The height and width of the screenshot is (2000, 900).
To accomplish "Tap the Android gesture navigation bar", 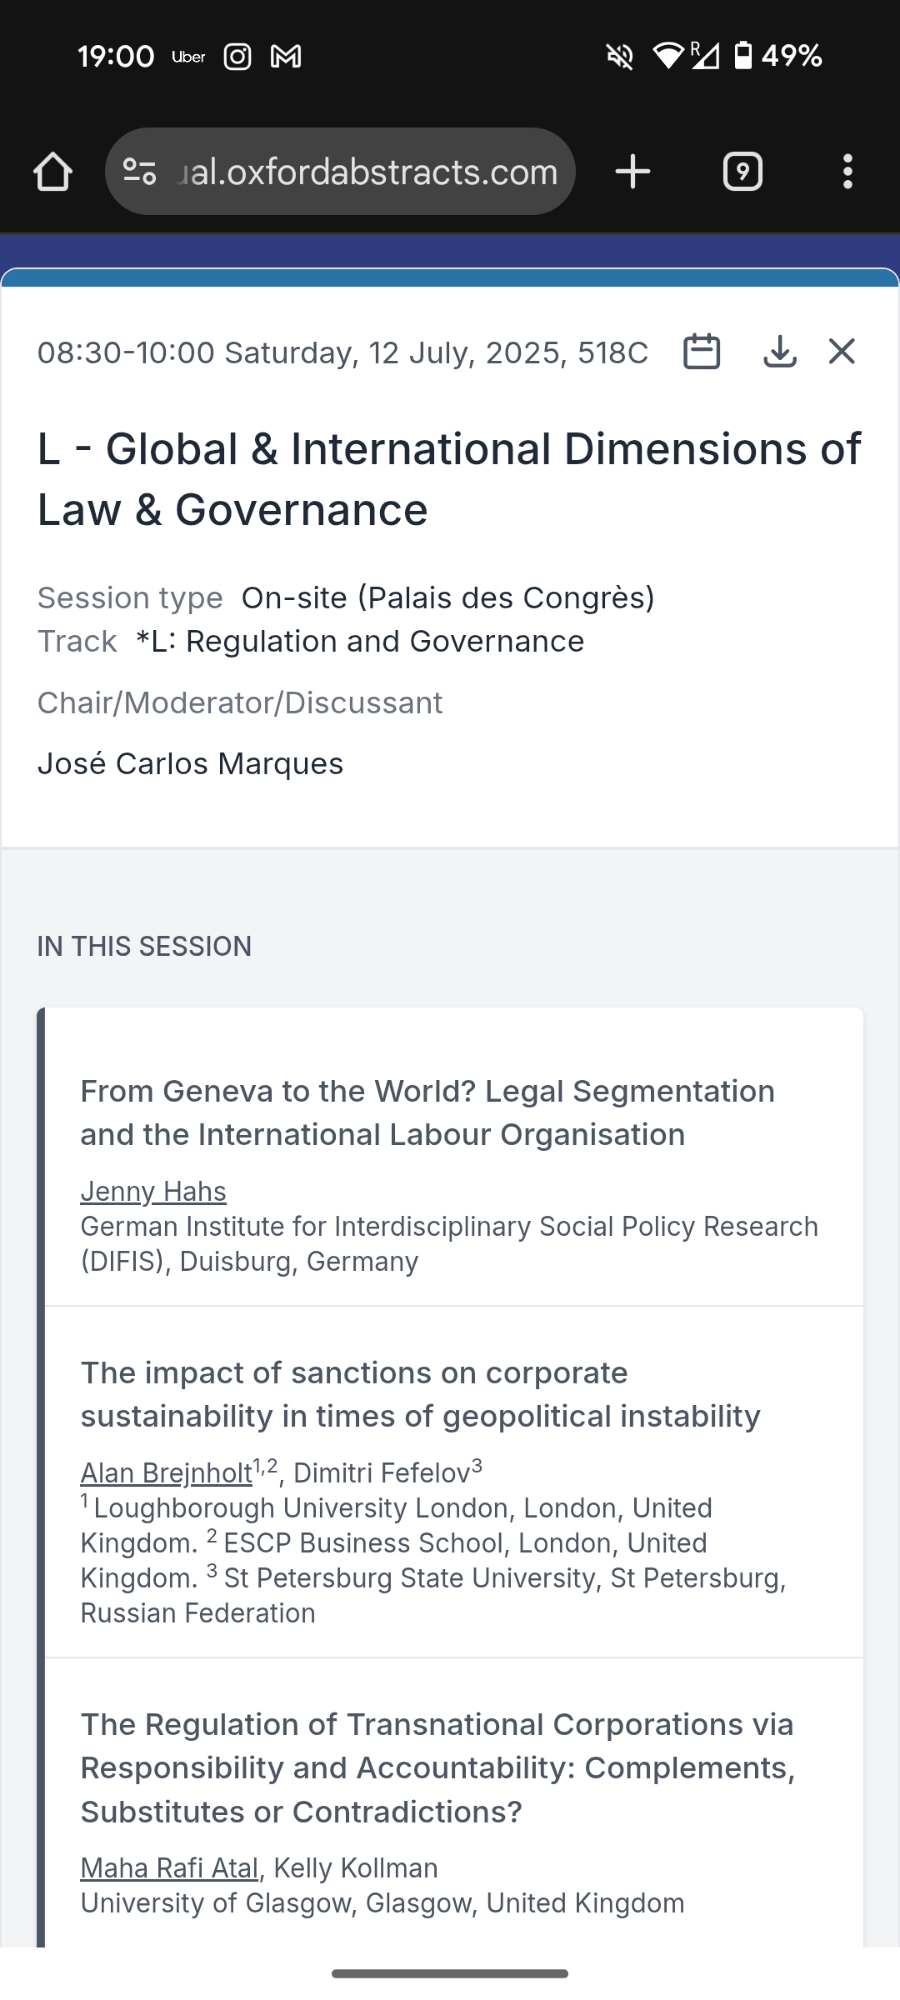I will click(450, 1973).
